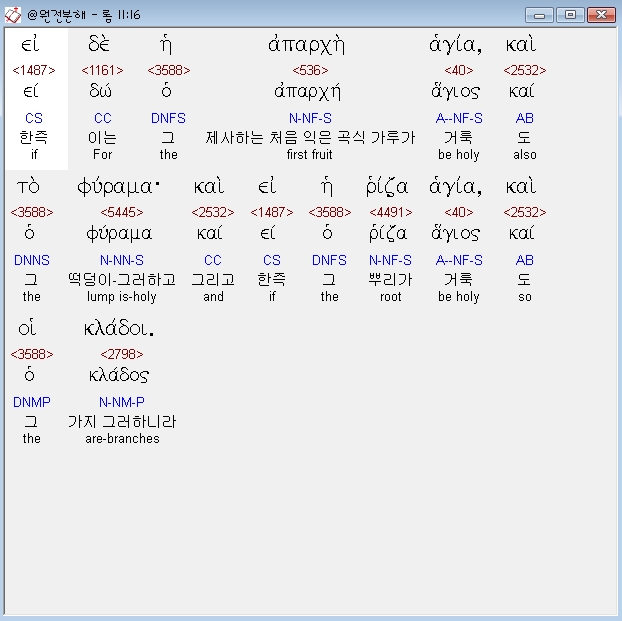Screen dimensions: 622x621
Task: Click the Greek article τὸ
Action: pos(28,186)
